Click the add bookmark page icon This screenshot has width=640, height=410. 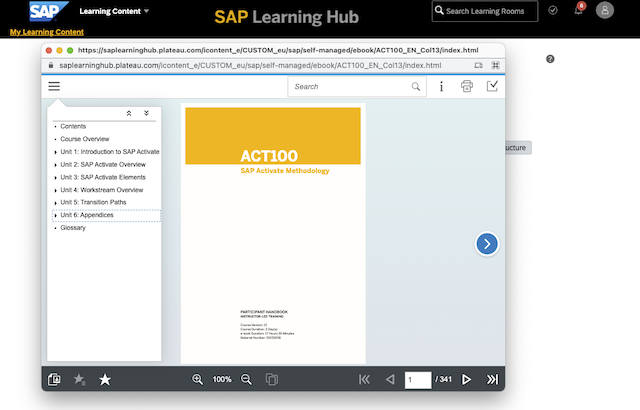(54, 379)
